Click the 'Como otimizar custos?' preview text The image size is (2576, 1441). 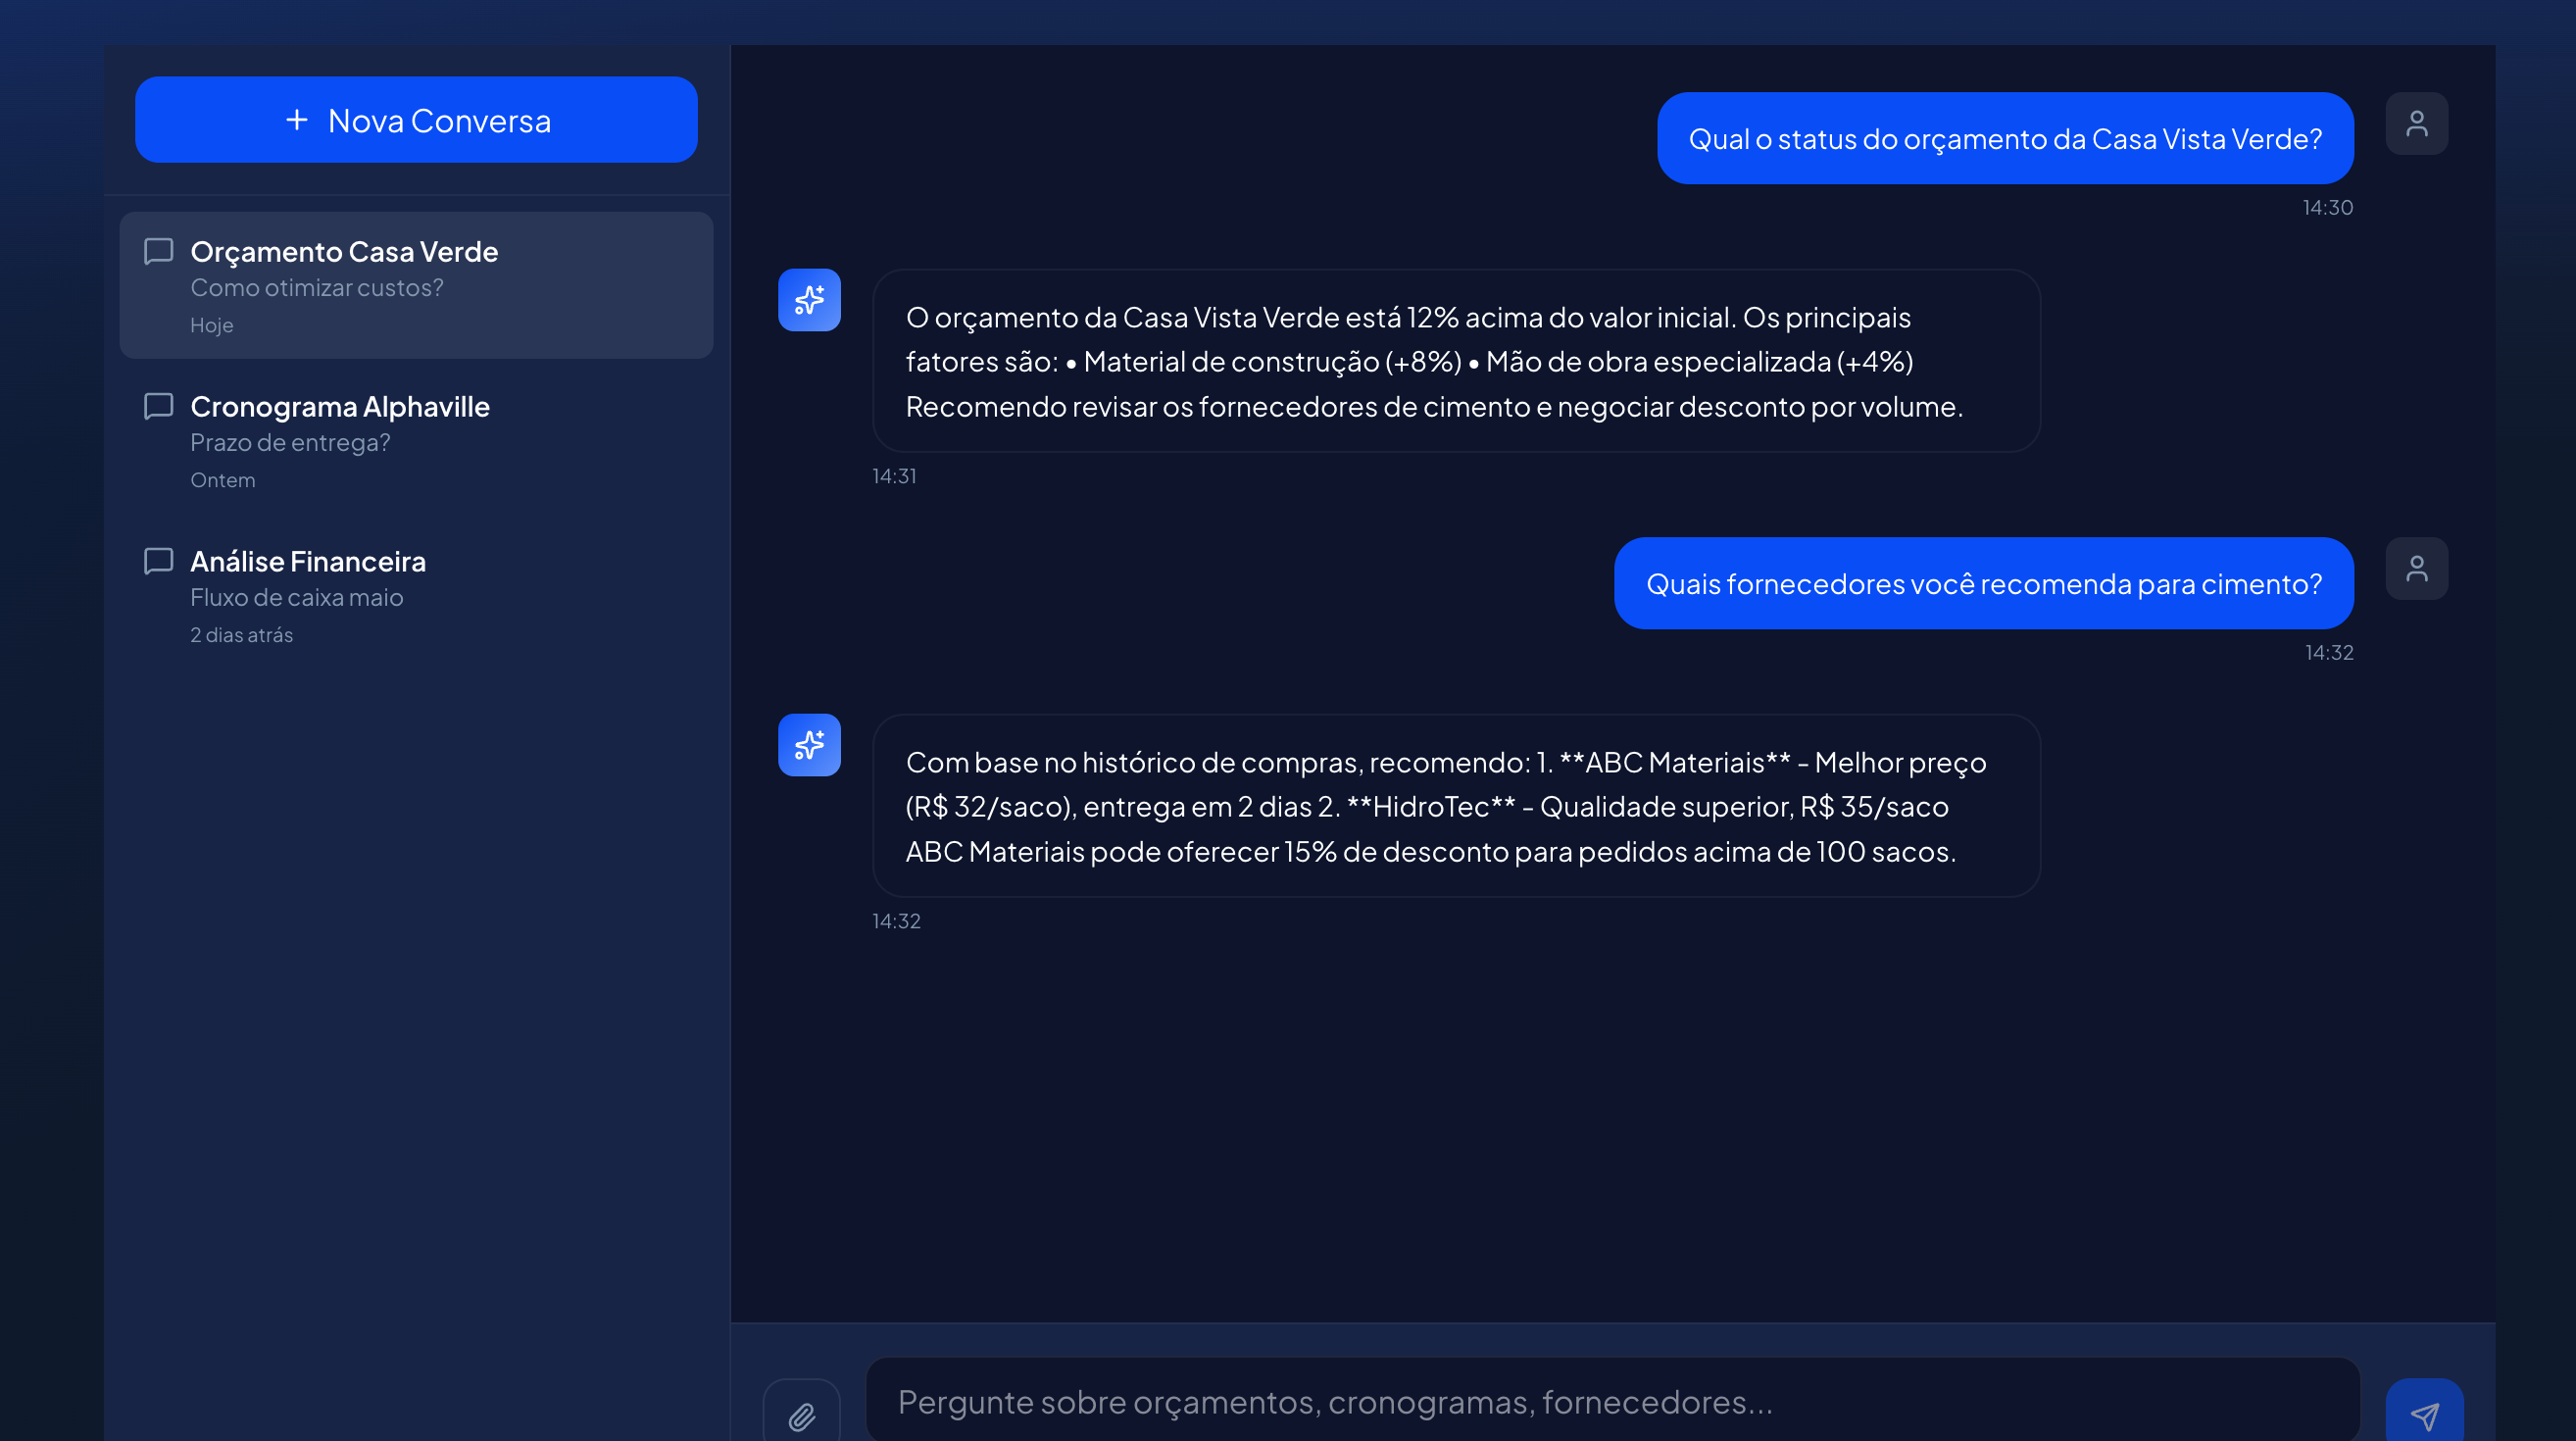pos(317,288)
